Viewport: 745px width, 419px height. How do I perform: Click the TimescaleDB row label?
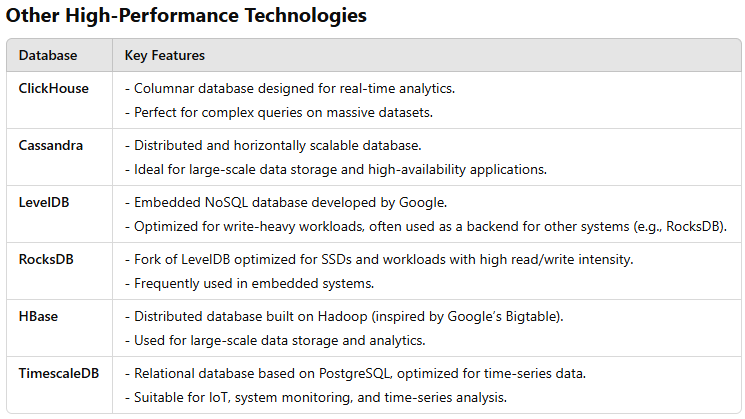coord(58,373)
